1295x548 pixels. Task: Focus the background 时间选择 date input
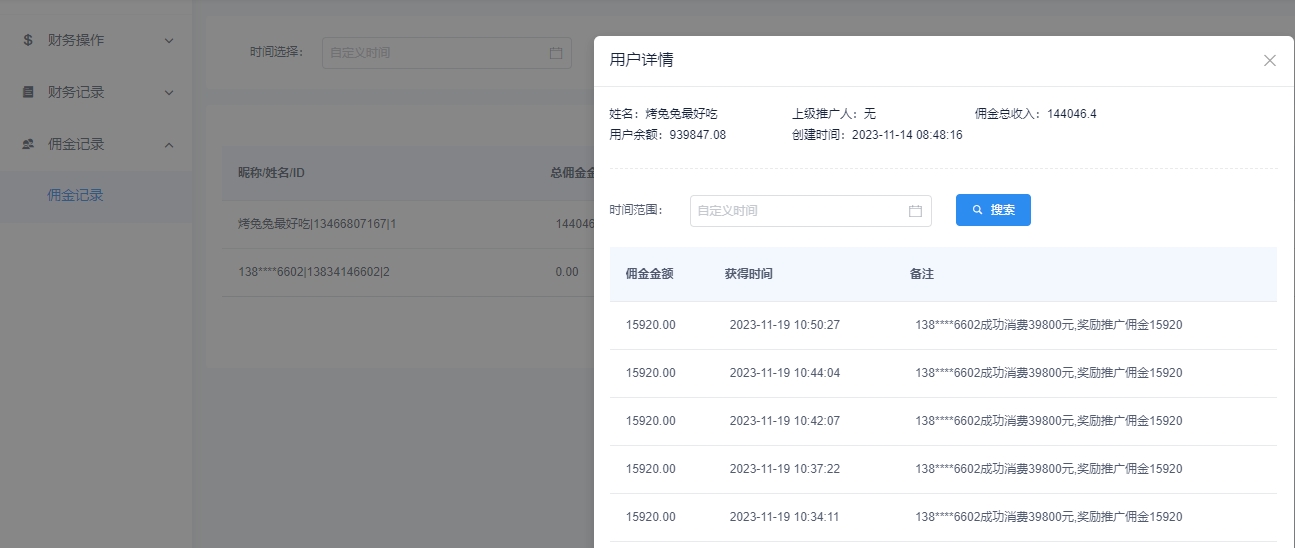tap(447, 53)
